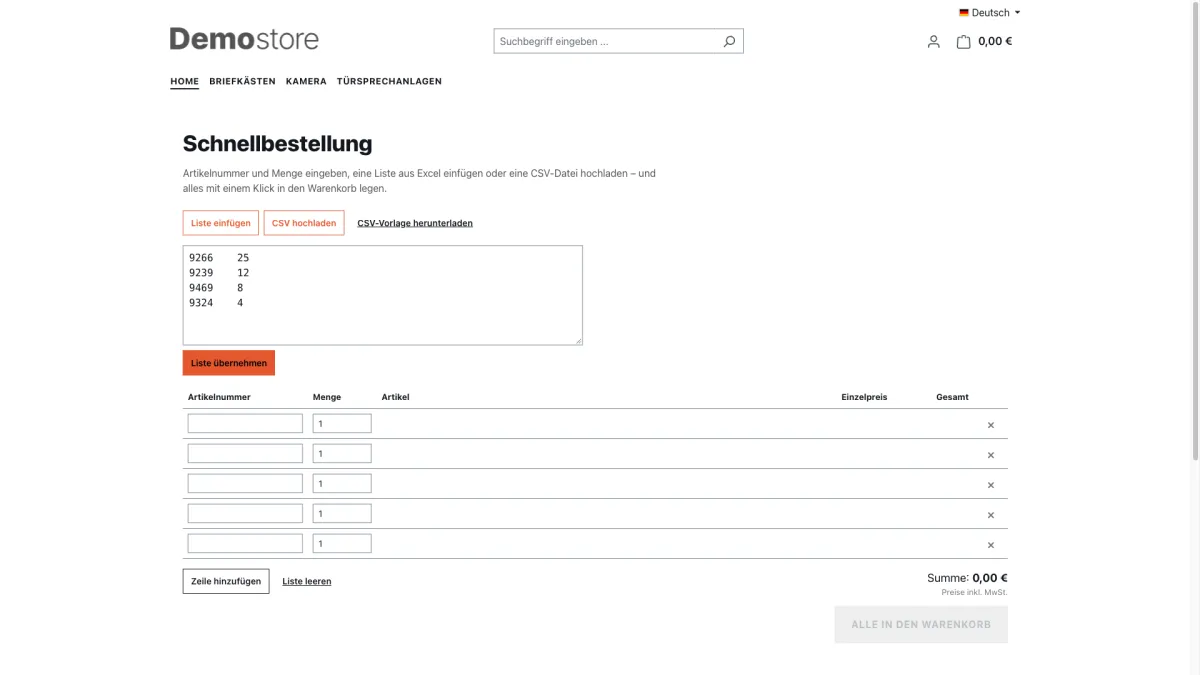1200x675 pixels.
Task: Focus the first row Artikelnummer field
Action: tap(245, 424)
